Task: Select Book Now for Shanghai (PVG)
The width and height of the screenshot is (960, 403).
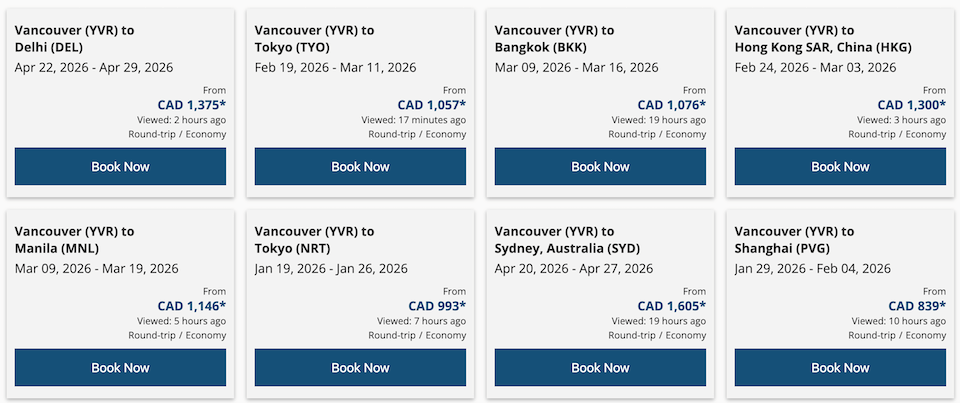Action: coord(840,368)
